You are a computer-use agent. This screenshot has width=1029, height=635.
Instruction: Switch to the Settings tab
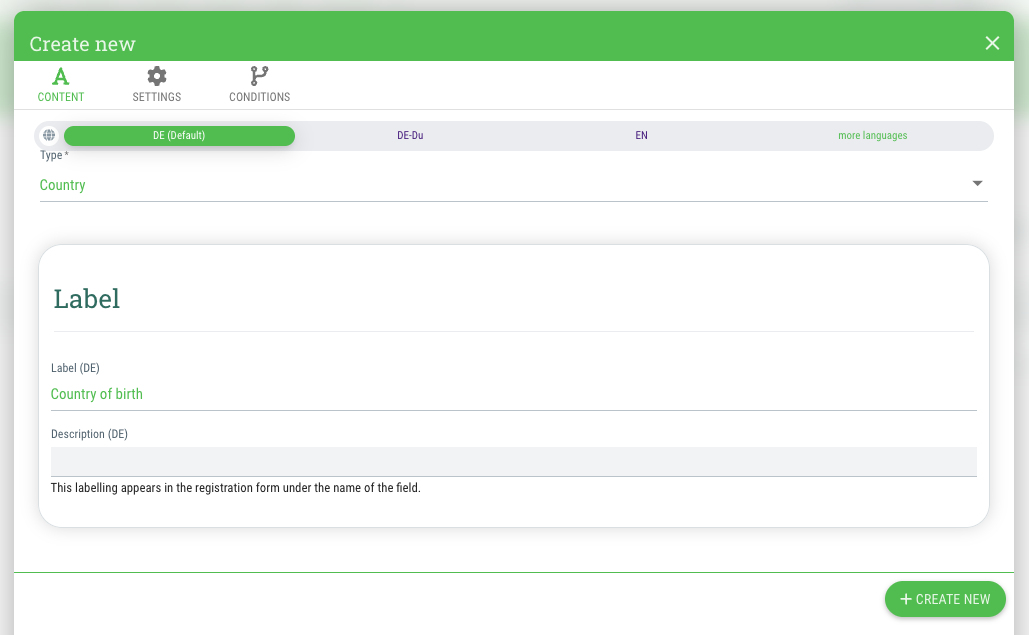(157, 85)
